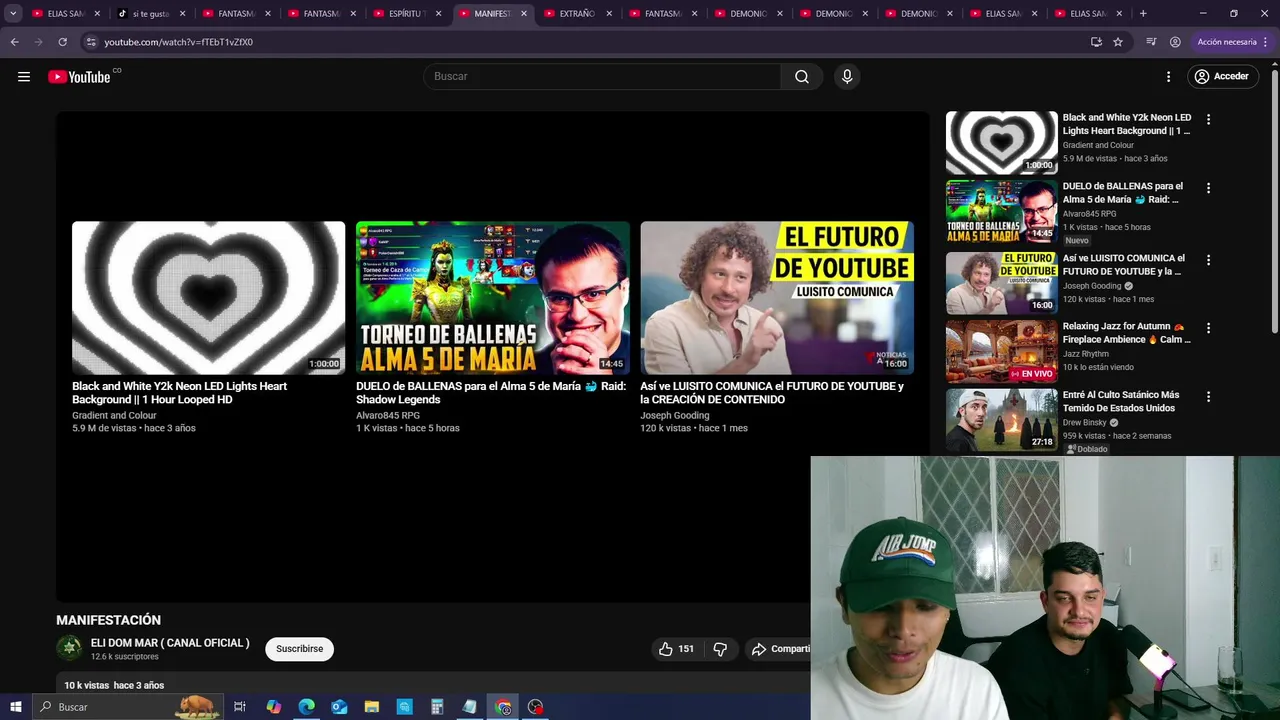1280x720 pixels.
Task: Open Alvaro845 RPG channel under end-screen video
Action: [388, 416]
